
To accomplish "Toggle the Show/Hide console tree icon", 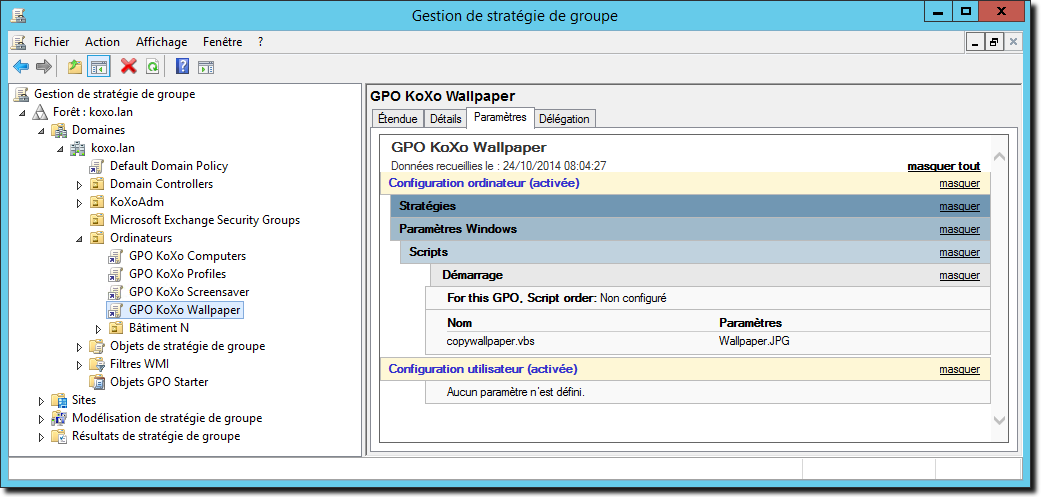I will 99,66.
